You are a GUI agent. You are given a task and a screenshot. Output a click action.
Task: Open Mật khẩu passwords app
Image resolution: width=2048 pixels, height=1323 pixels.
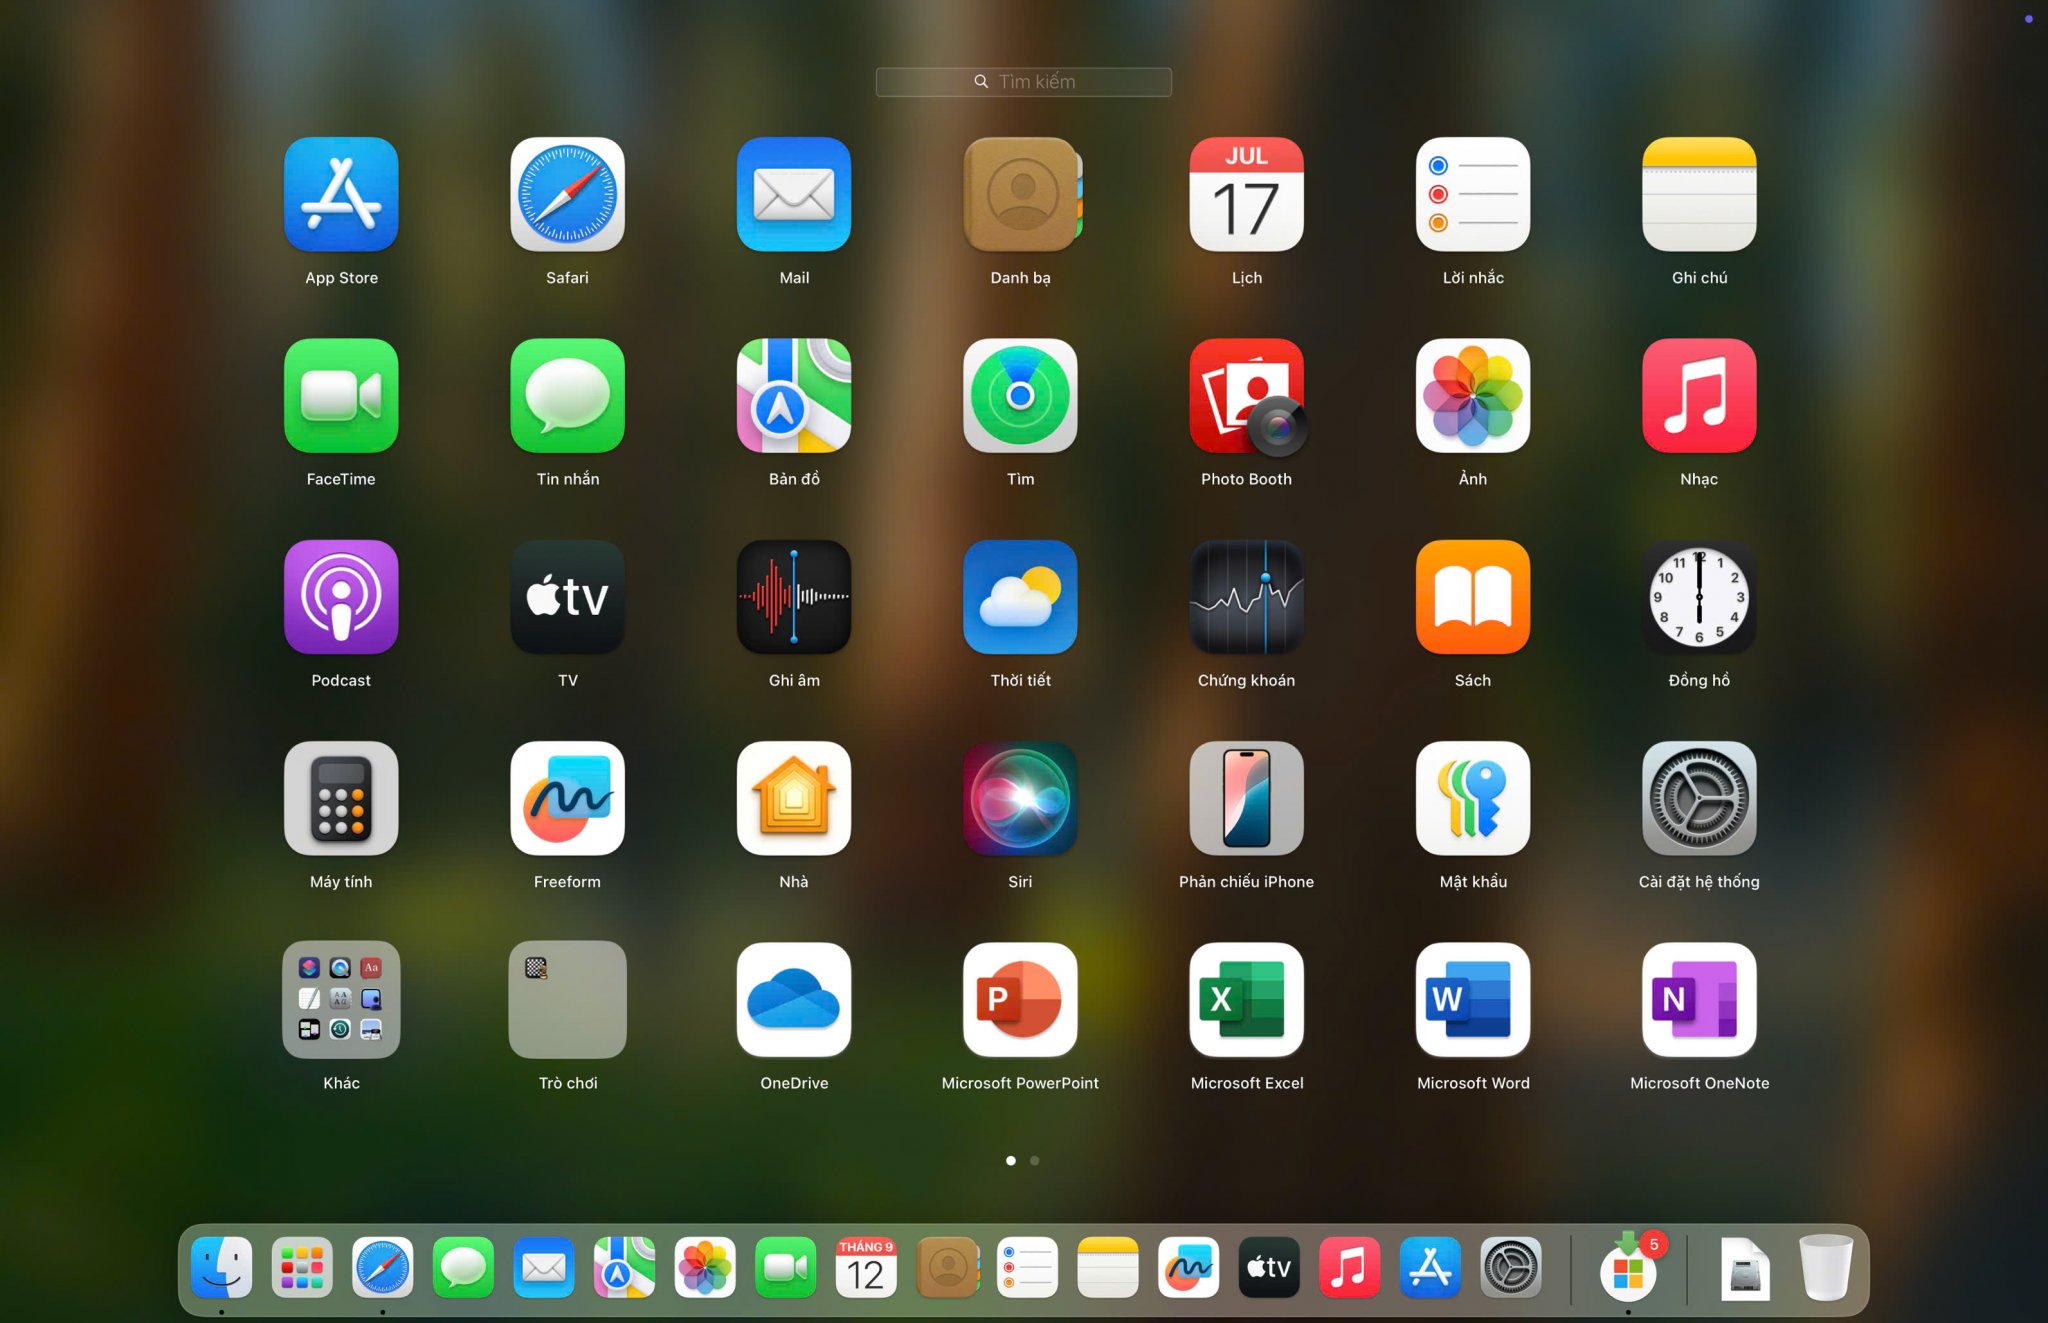pos(1472,798)
